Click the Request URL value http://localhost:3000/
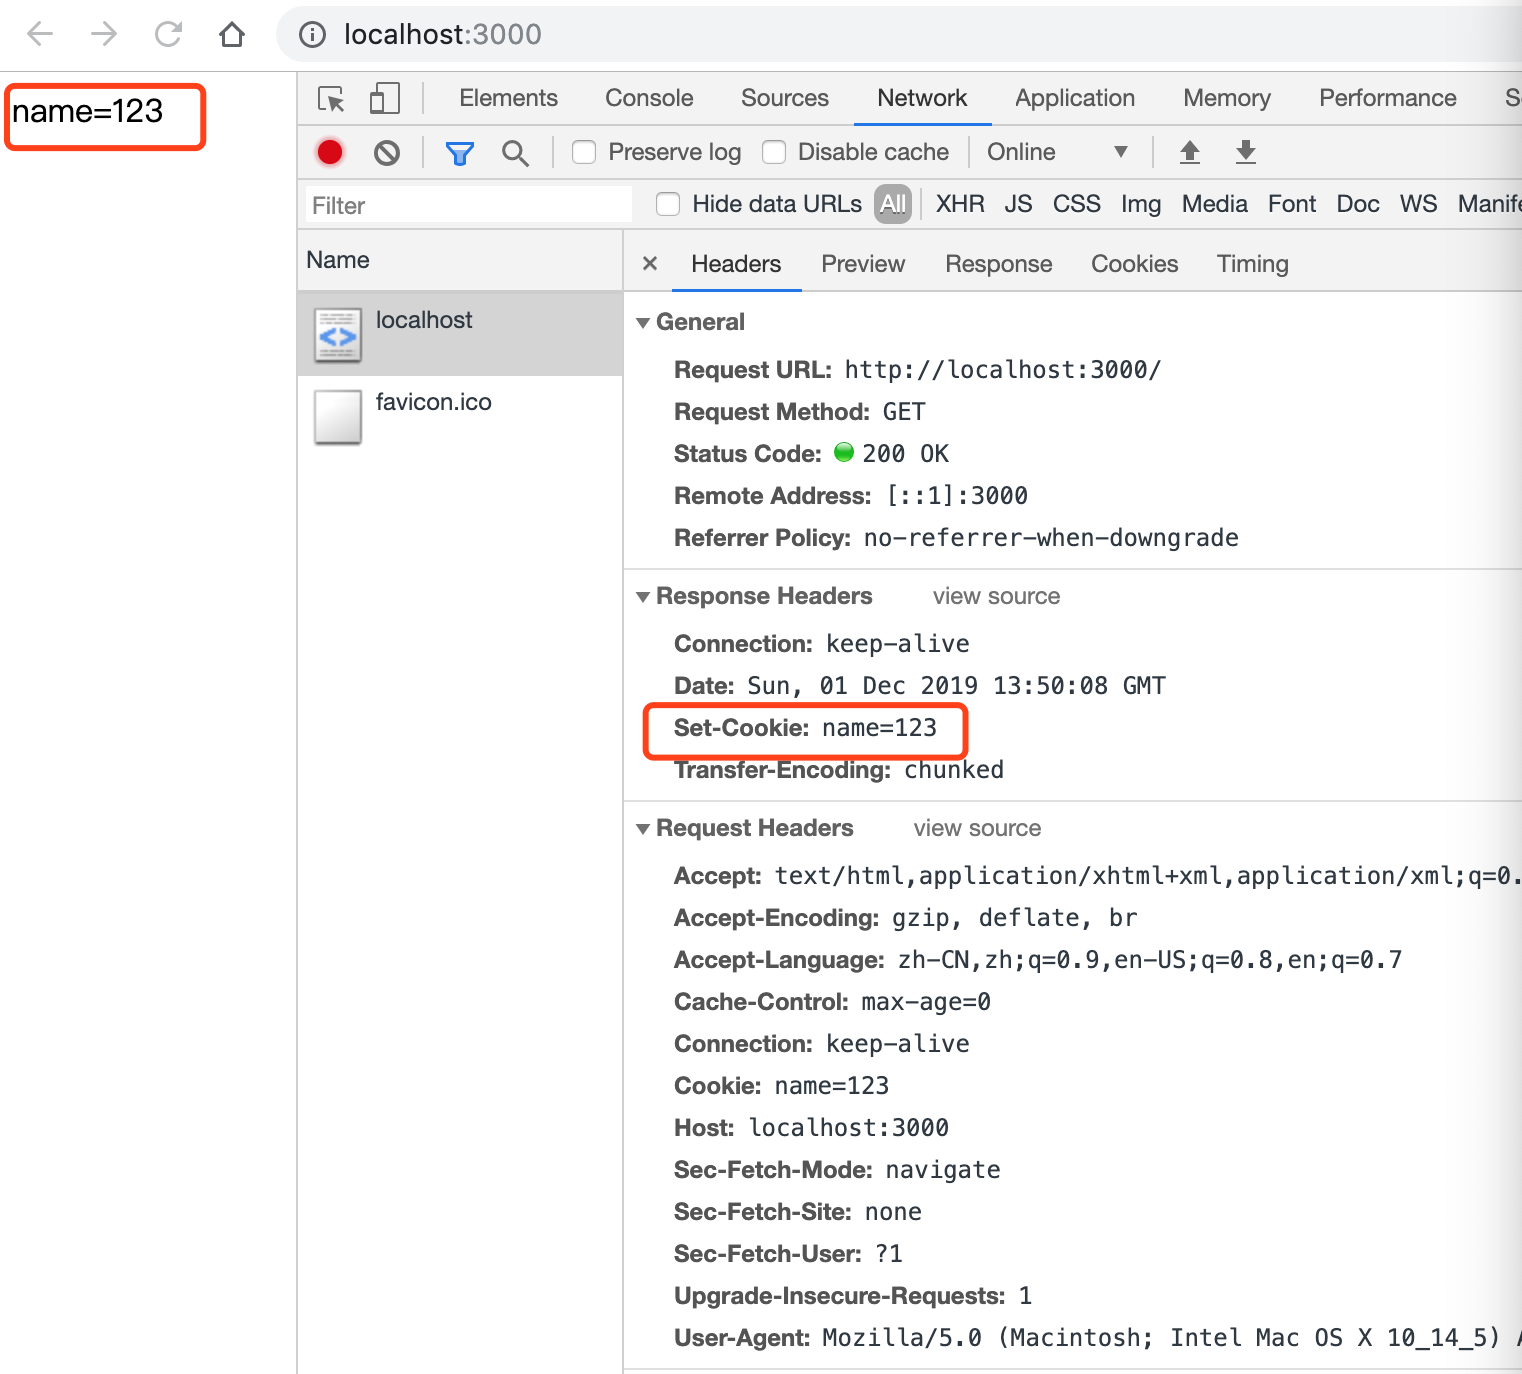Screen dimensions: 1522x1374 coord(1002,370)
